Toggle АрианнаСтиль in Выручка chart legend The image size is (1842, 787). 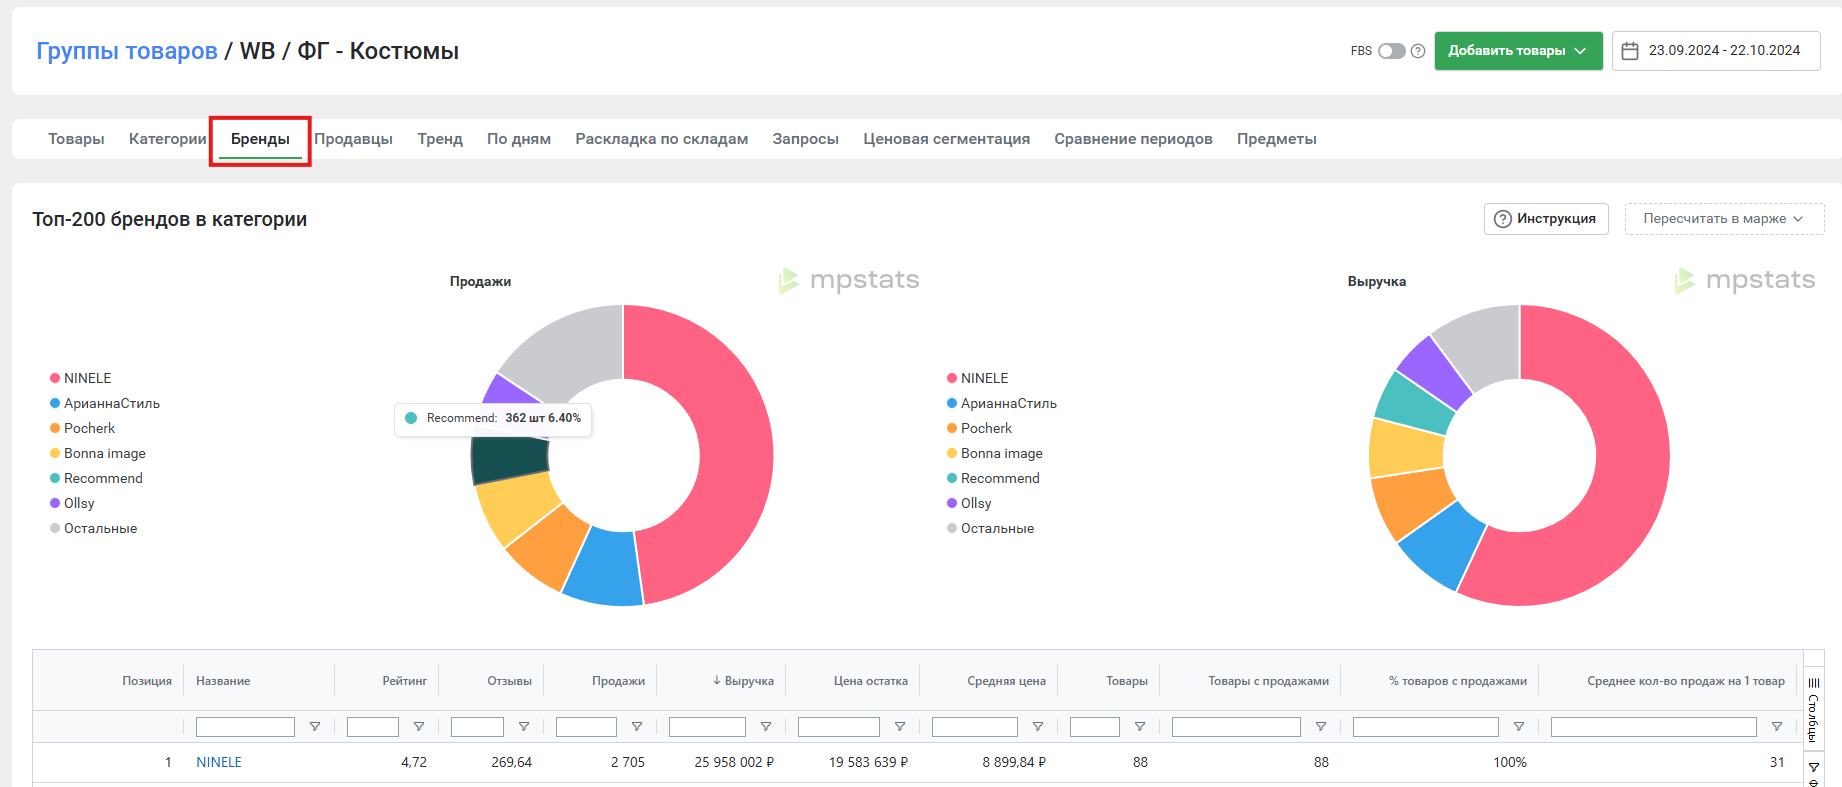(1002, 403)
